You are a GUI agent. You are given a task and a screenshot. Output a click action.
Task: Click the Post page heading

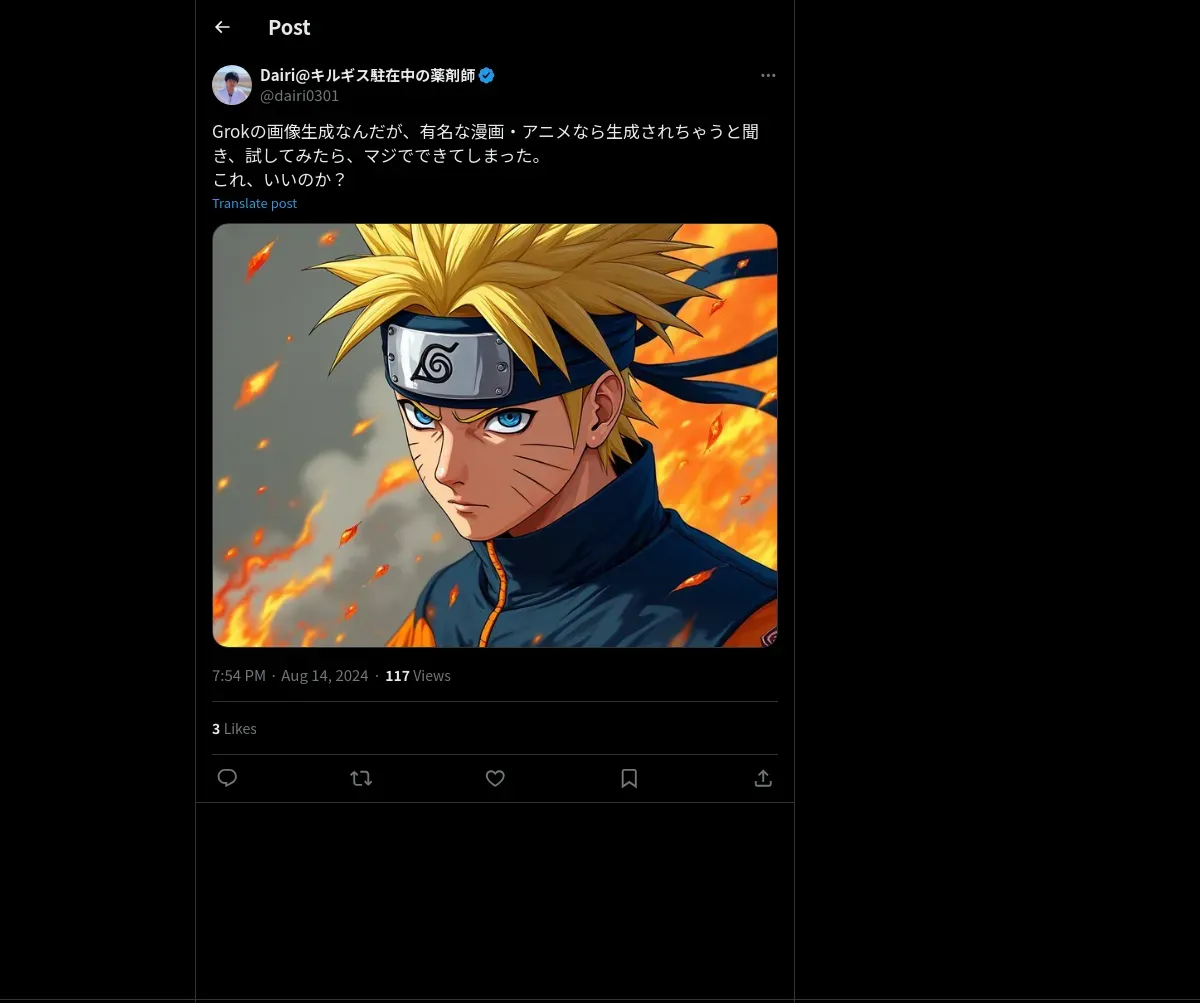pyautogui.click(x=289, y=28)
